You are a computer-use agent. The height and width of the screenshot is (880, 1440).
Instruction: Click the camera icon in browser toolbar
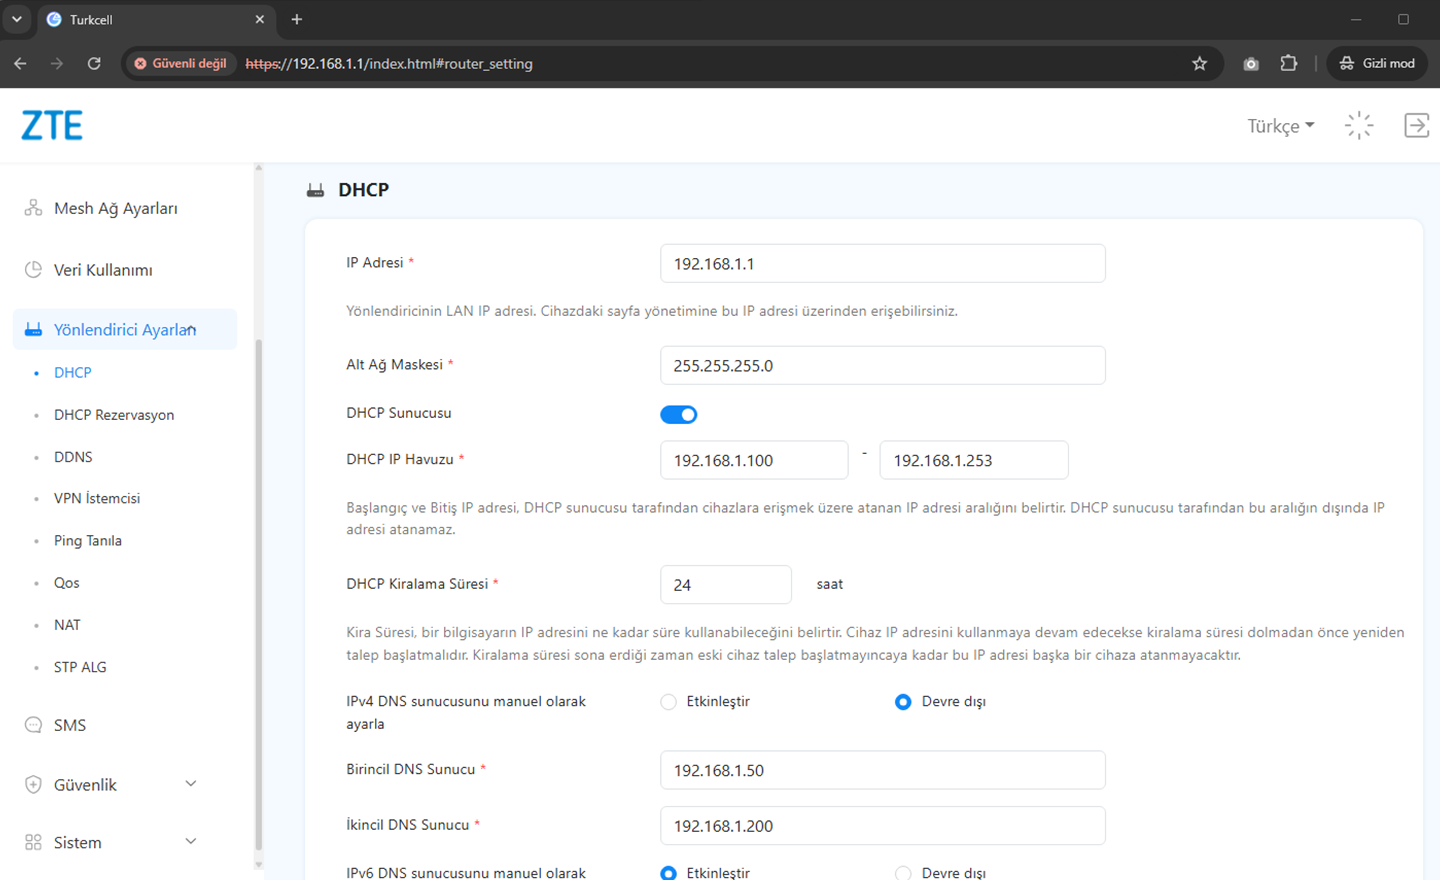1251,63
